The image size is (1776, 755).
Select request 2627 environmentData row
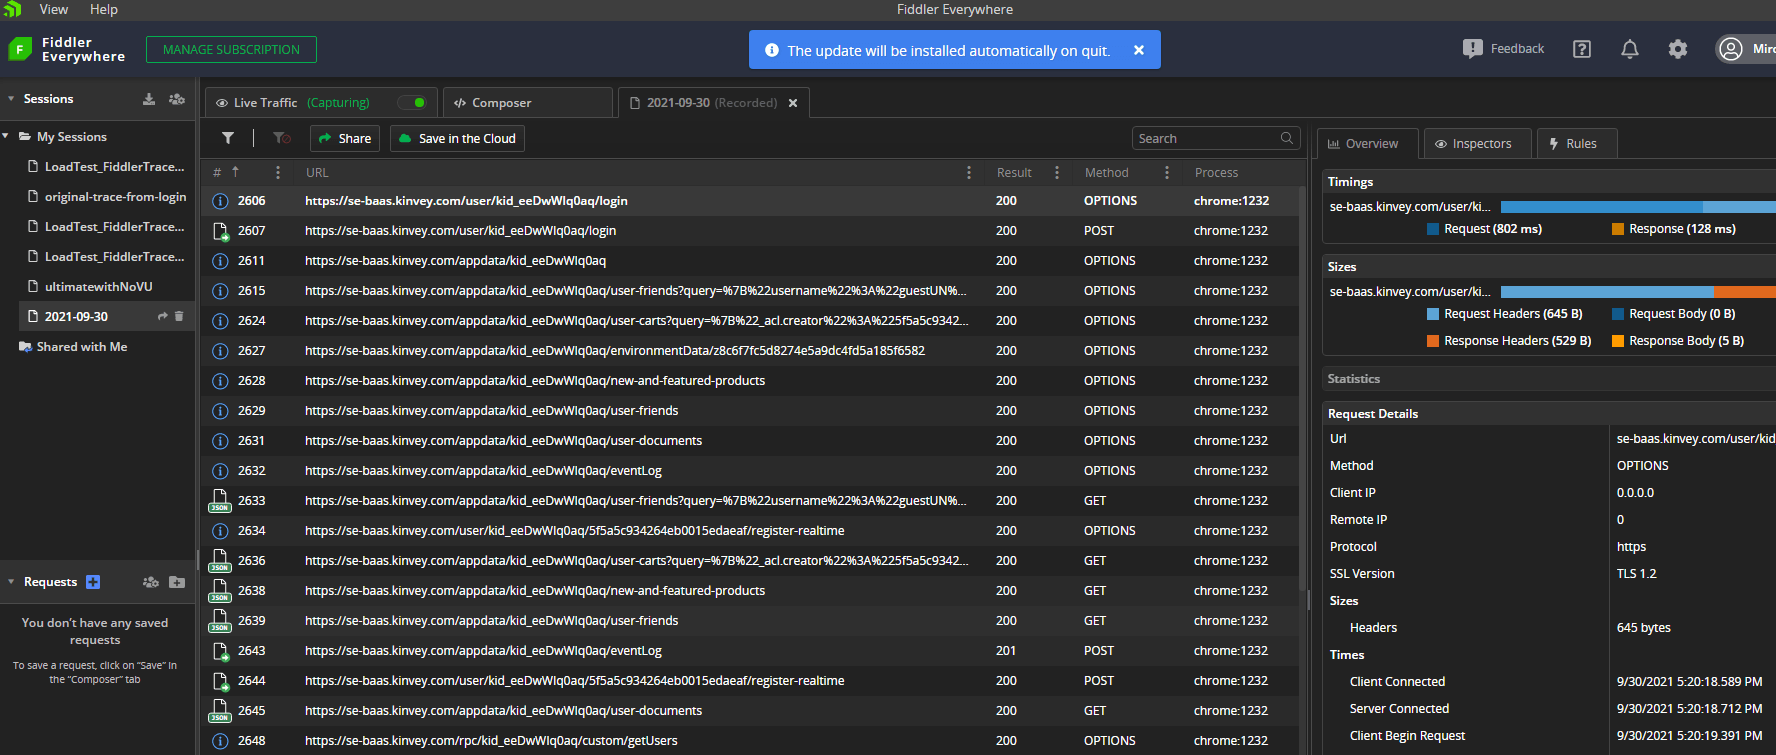[x=752, y=351]
